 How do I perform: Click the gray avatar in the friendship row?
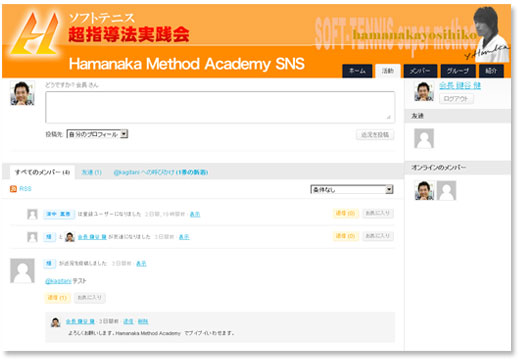[x=32, y=237]
